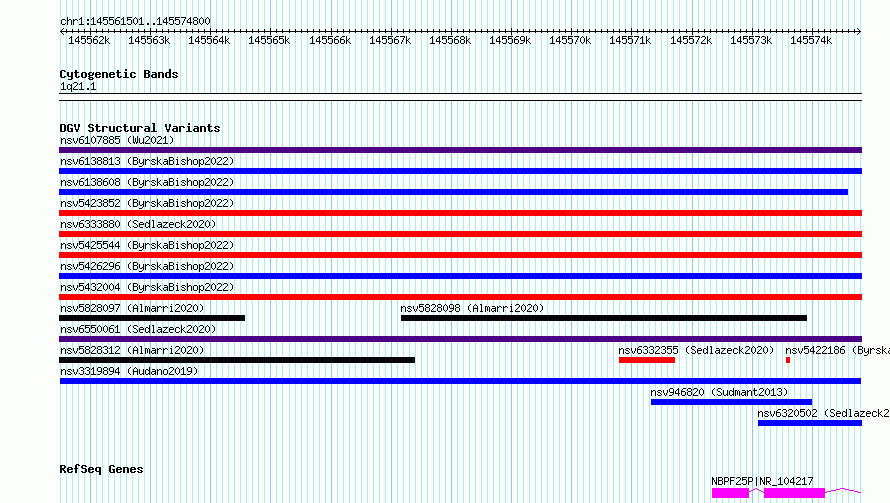Open the nsv6320502 variant label
This screenshot has width=890, height=503.
pyautogui.click(x=824, y=413)
